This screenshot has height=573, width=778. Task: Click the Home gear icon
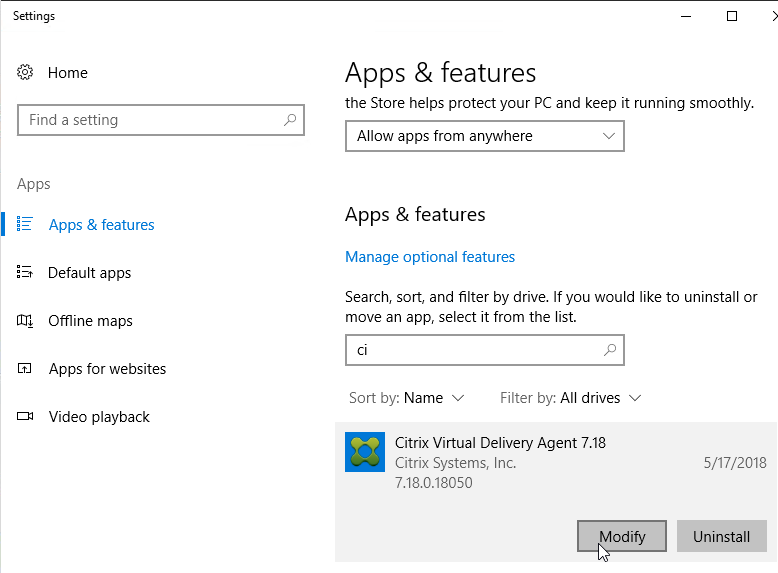coord(25,72)
